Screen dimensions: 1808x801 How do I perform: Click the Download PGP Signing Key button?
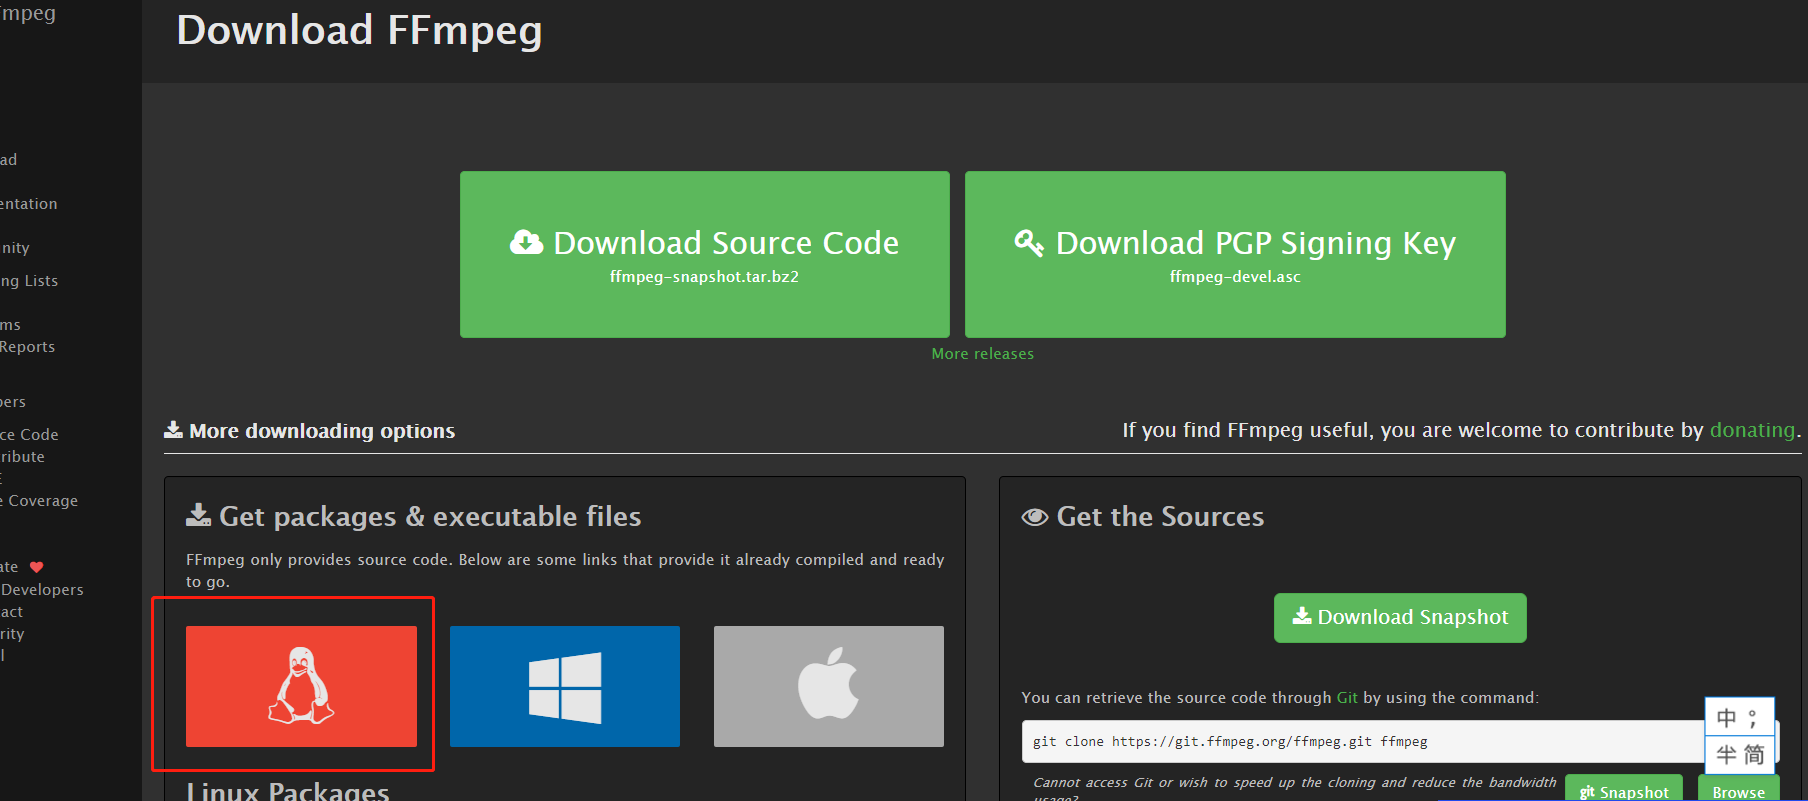1235,254
